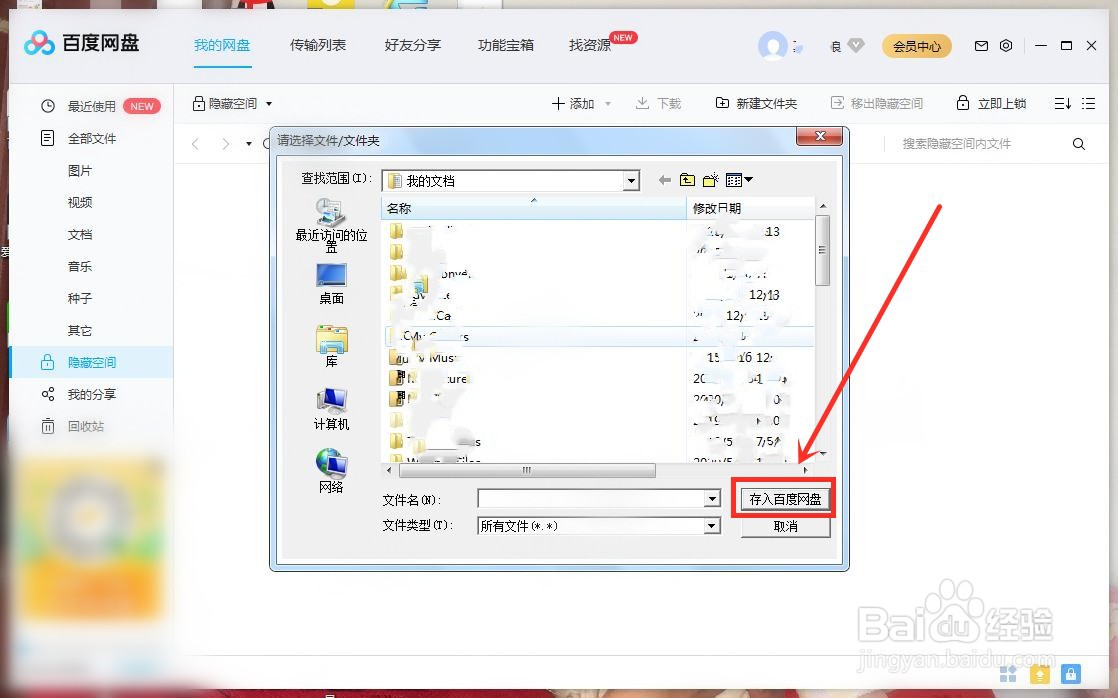The width and height of the screenshot is (1118, 698).
Task: Select 网络 in places bar
Action: pyautogui.click(x=331, y=471)
